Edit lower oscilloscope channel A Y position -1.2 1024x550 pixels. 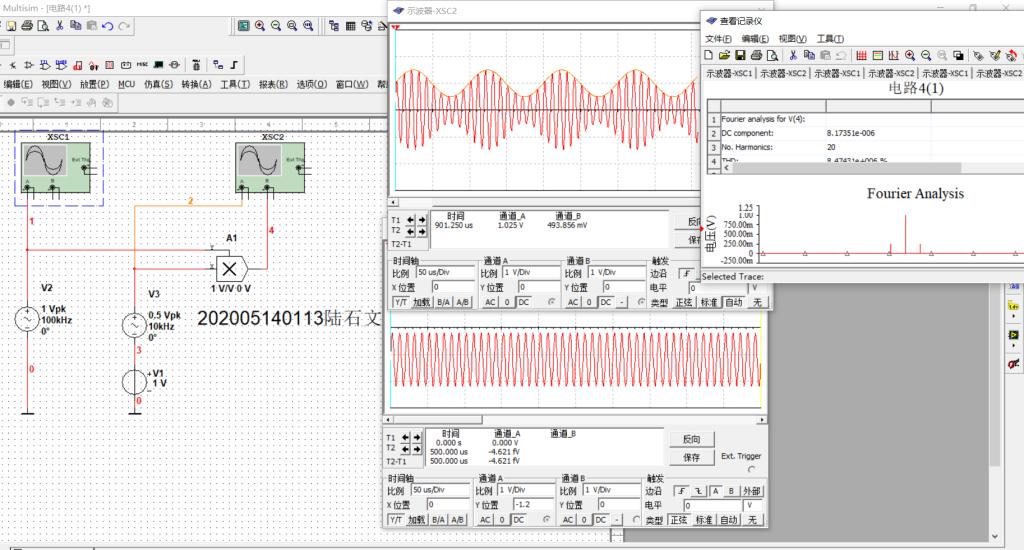coord(532,504)
